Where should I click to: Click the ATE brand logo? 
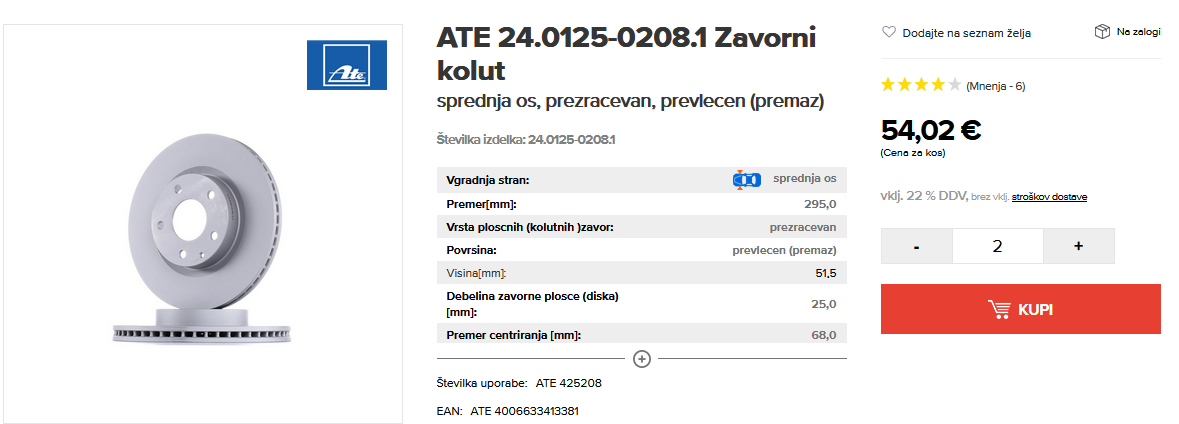(x=347, y=65)
